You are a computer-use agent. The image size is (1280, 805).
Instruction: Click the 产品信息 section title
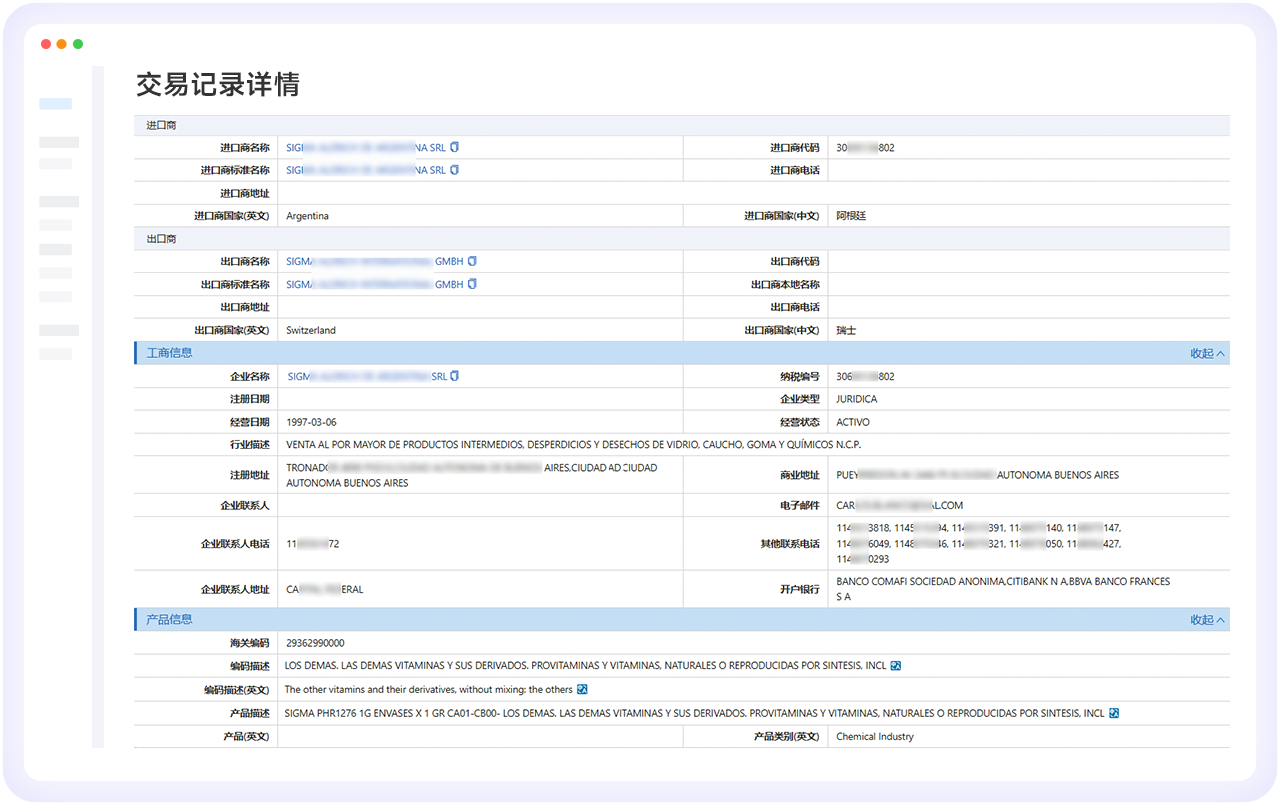pos(169,620)
